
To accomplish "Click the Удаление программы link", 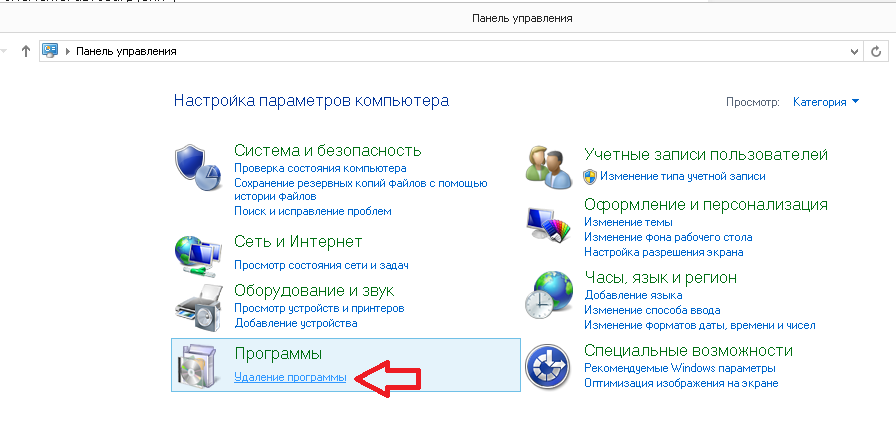I will click(290, 378).
